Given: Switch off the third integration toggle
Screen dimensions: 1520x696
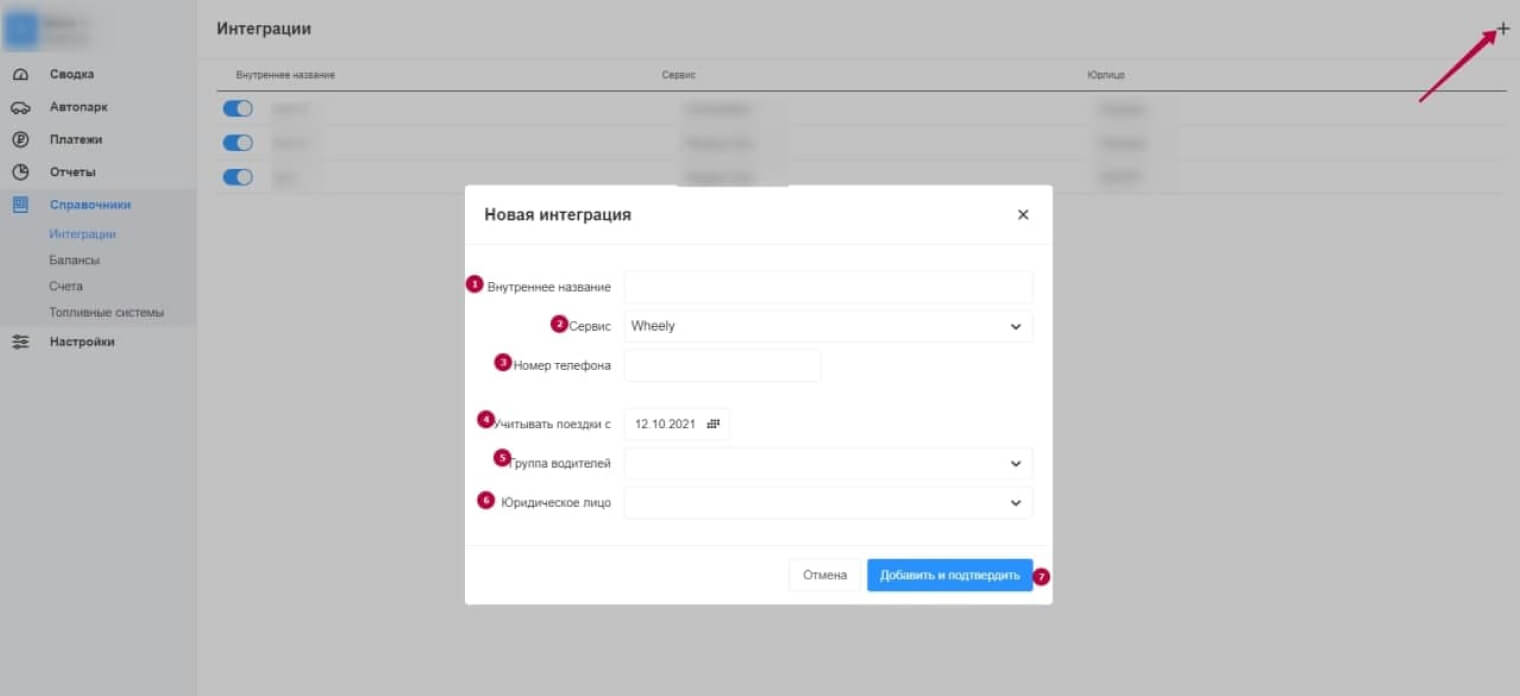Looking at the screenshot, I should click(237, 177).
